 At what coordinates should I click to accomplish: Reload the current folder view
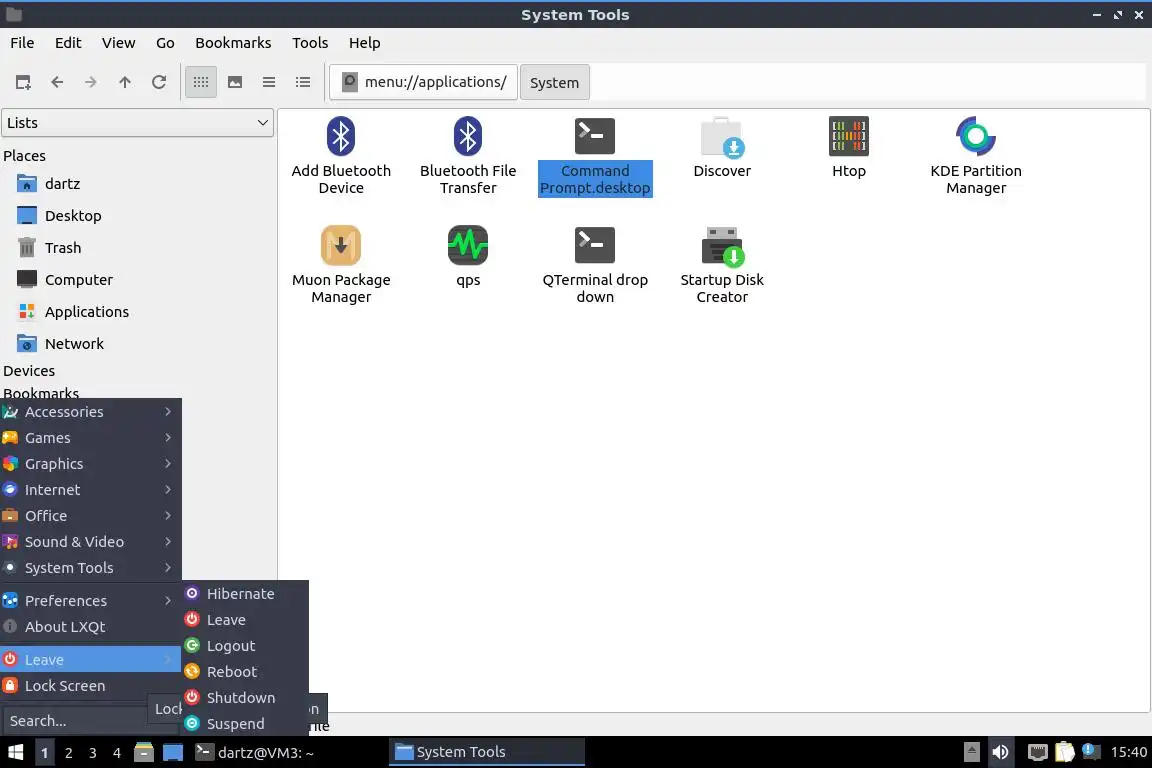click(159, 82)
